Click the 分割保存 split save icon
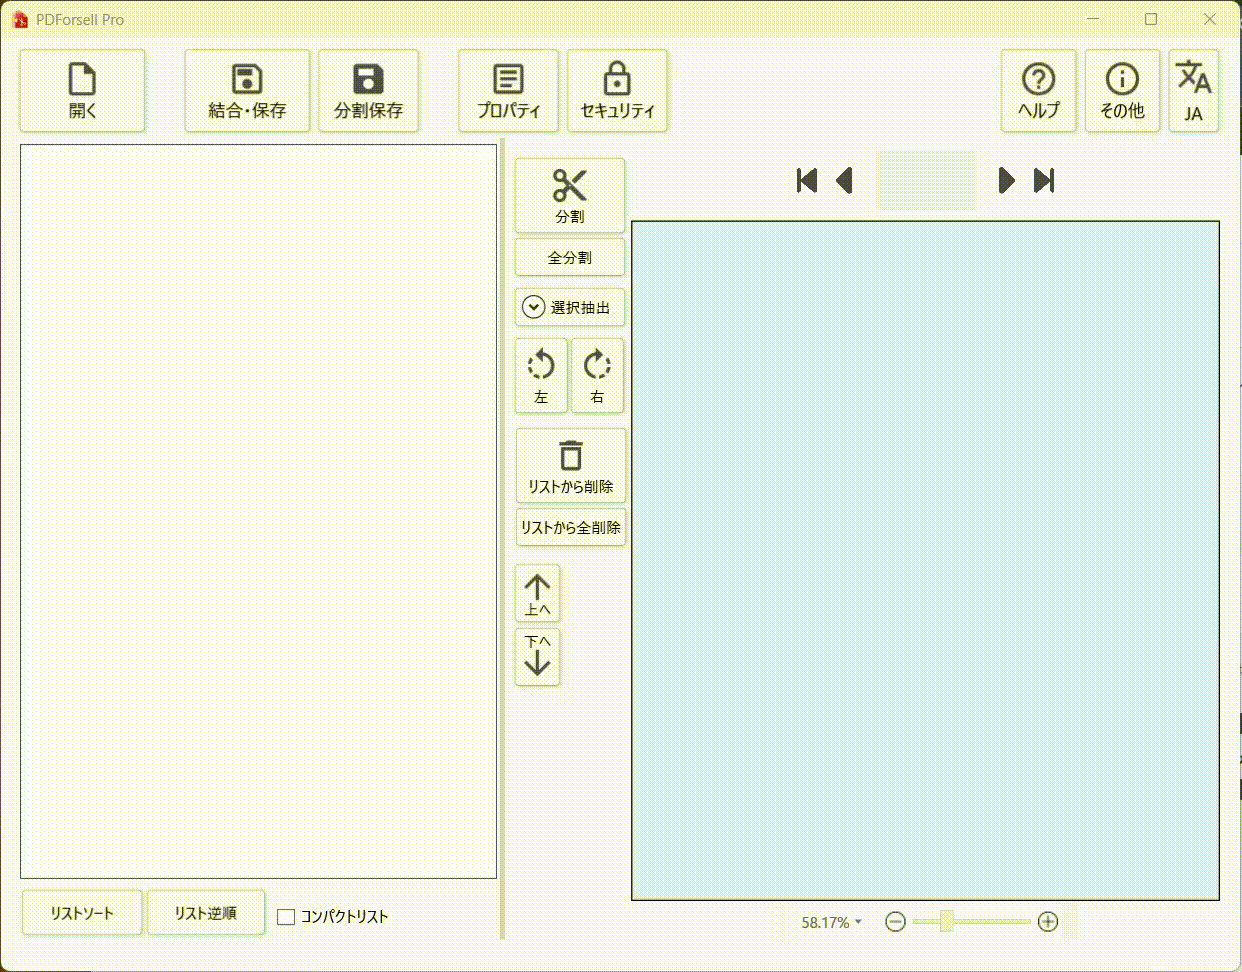The width and height of the screenshot is (1242, 972). [368, 90]
